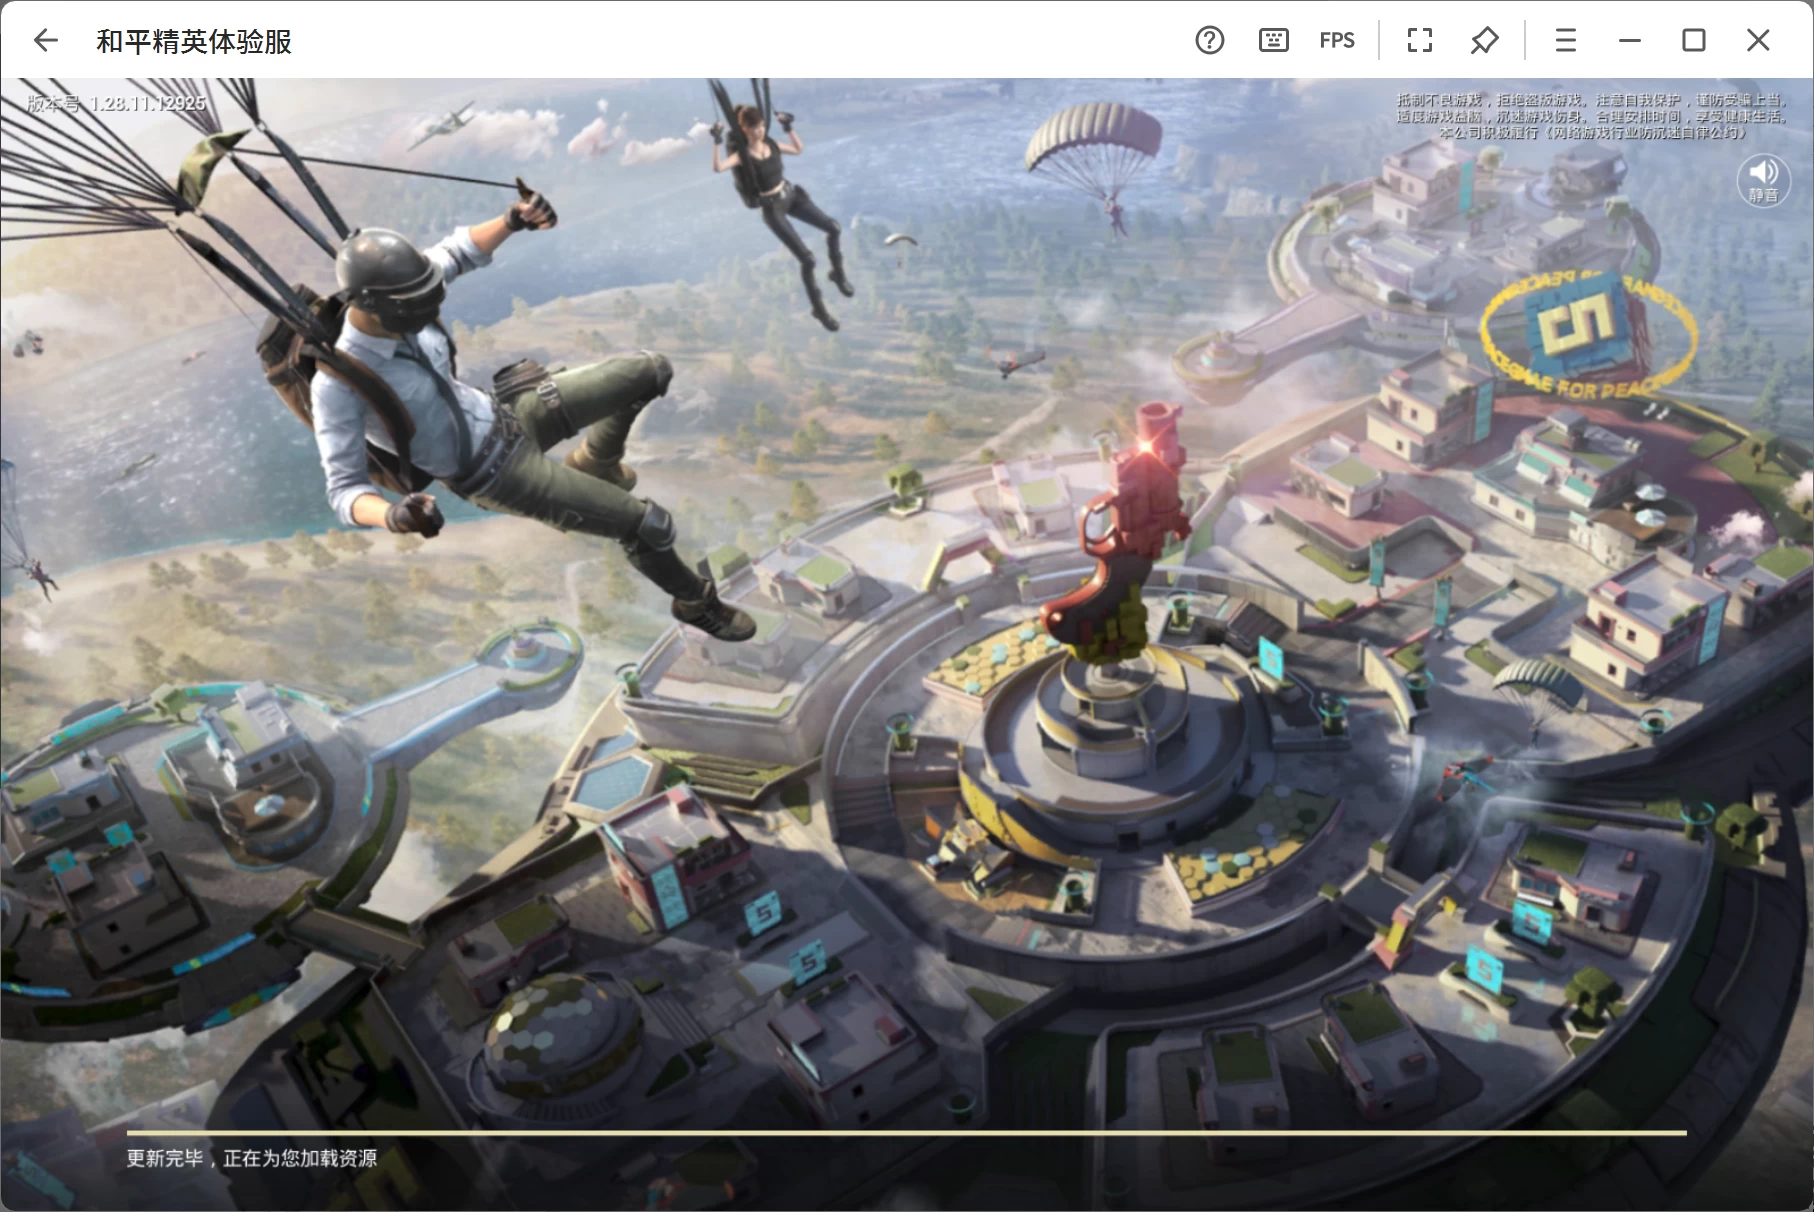This screenshot has width=1814, height=1212.
Task: Toggle the FPS display
Action: click(x=1336, y=40)
